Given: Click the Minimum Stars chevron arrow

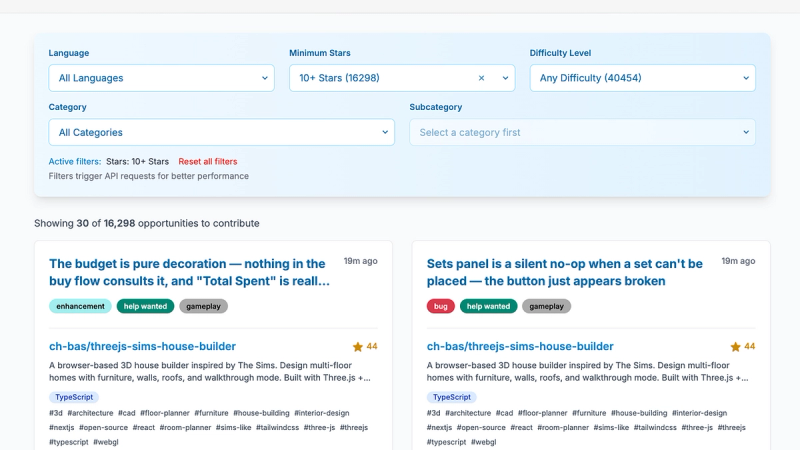Looking at the screenshot, I should [x=505, y=78].
